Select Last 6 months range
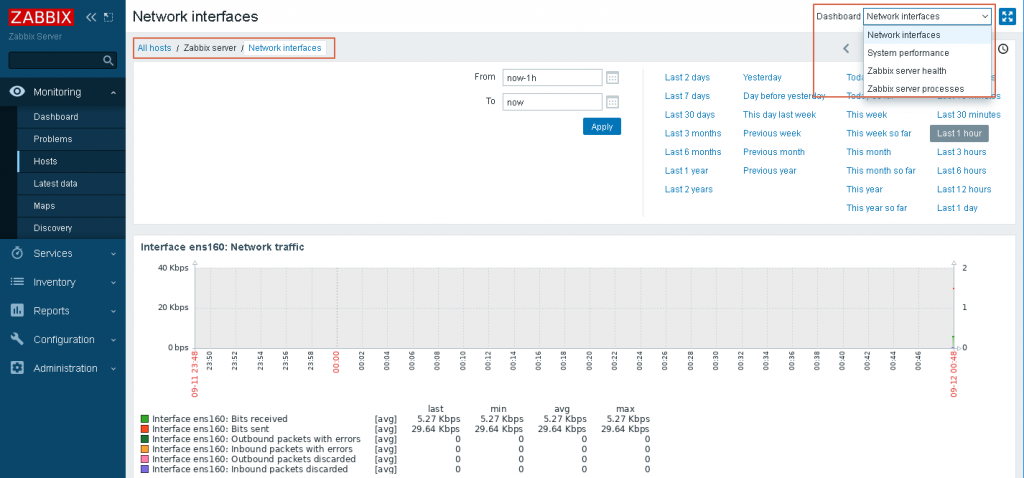This screenshot has height=478, width=1024. click(x=693, y=152)
